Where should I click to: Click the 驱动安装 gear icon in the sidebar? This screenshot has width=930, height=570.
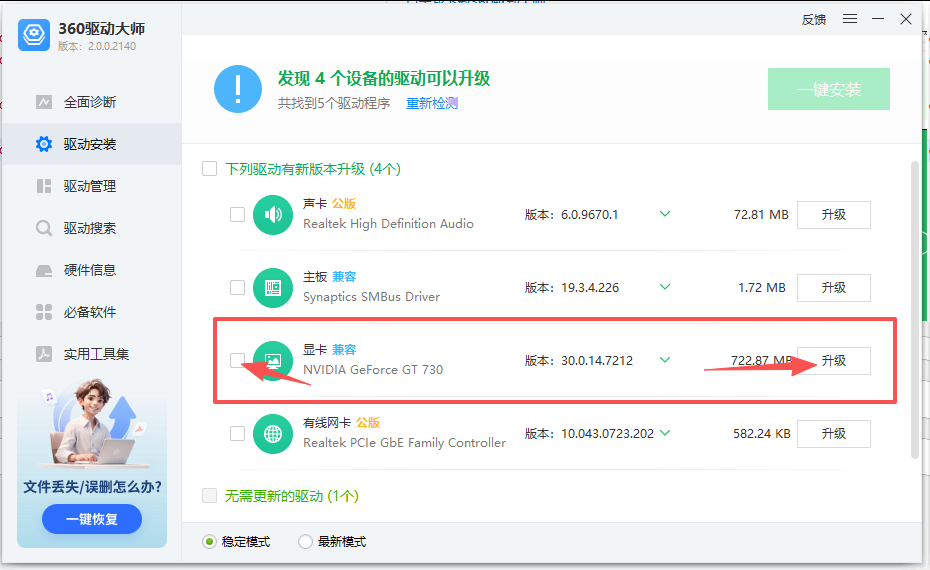click(44, 144)
